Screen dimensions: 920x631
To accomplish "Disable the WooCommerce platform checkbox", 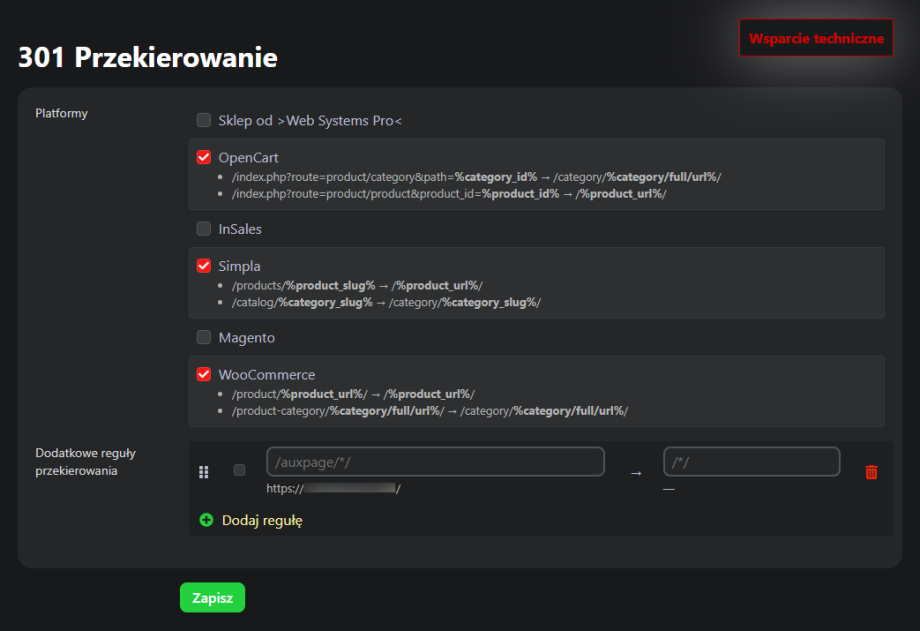I will pyautogui.click(x=204, y=375).
